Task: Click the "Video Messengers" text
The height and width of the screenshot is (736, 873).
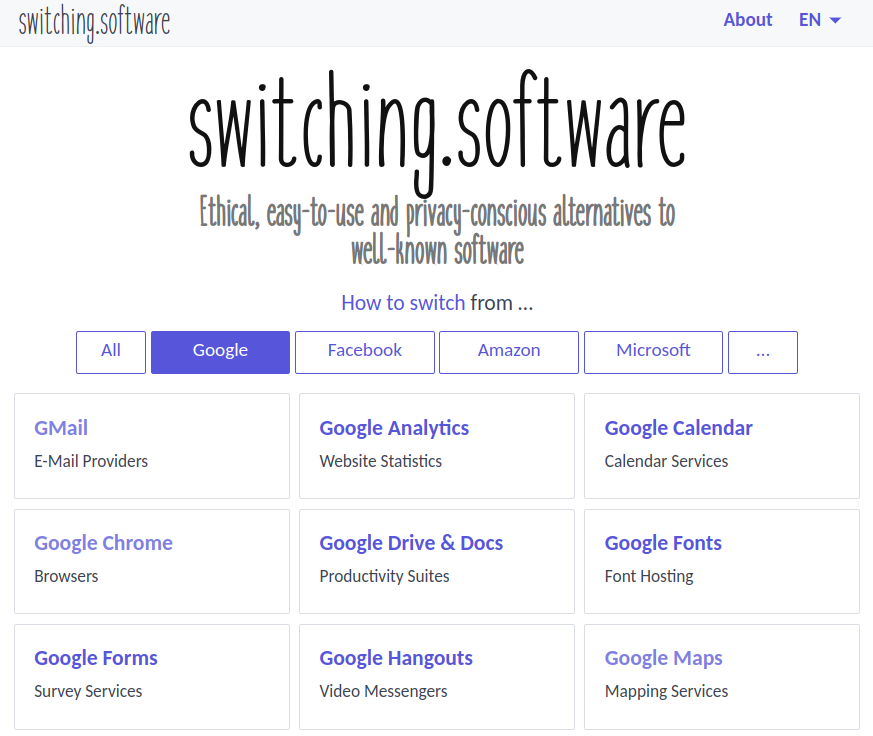Action: click(x=383, y=691)
